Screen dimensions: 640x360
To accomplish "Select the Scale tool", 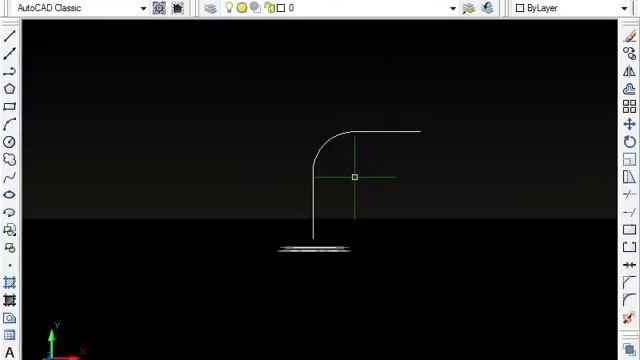I will (x=629, y=159).
